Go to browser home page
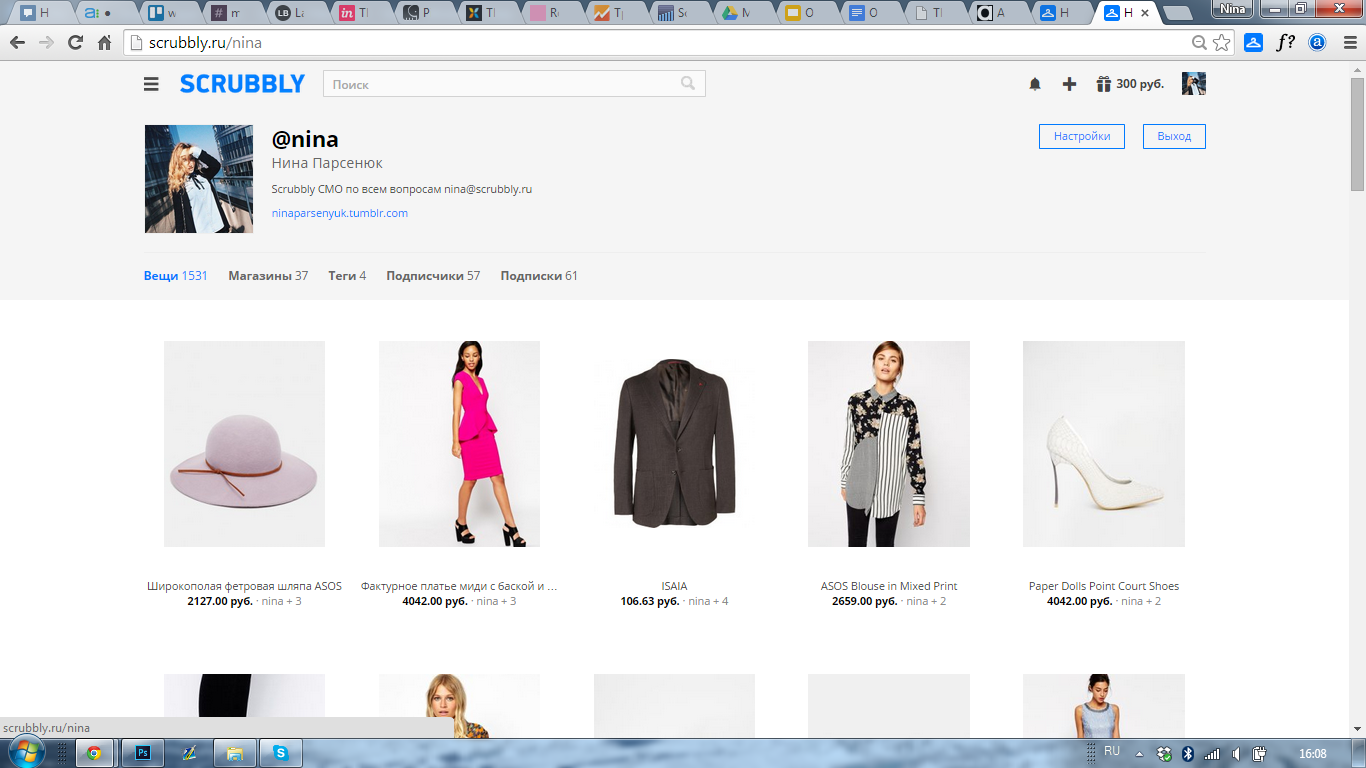1366x768 pixels. click(104, 43)
